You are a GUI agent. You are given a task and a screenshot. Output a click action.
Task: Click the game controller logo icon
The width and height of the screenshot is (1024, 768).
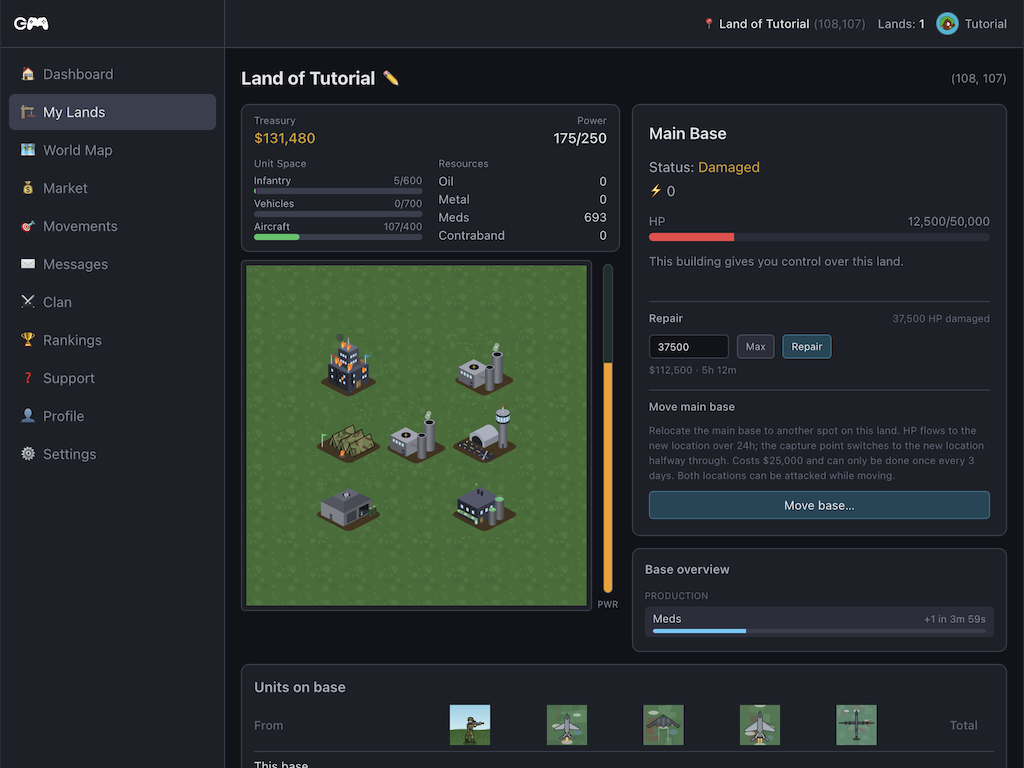click(31, 24)
